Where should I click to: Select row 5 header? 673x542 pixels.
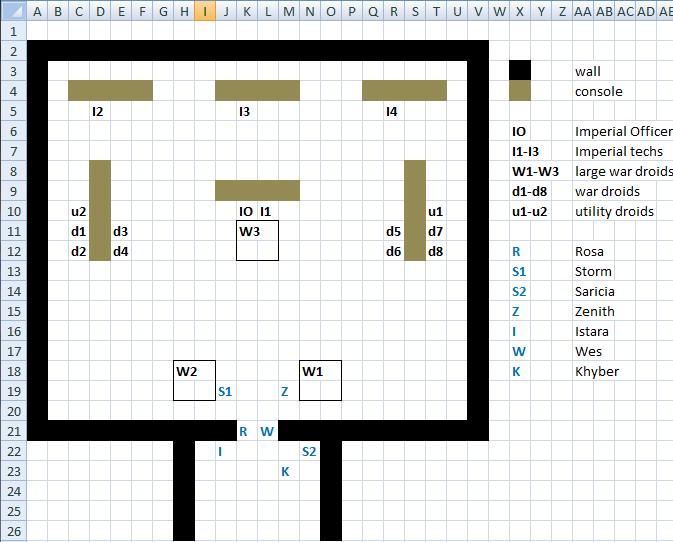point(13,112)
